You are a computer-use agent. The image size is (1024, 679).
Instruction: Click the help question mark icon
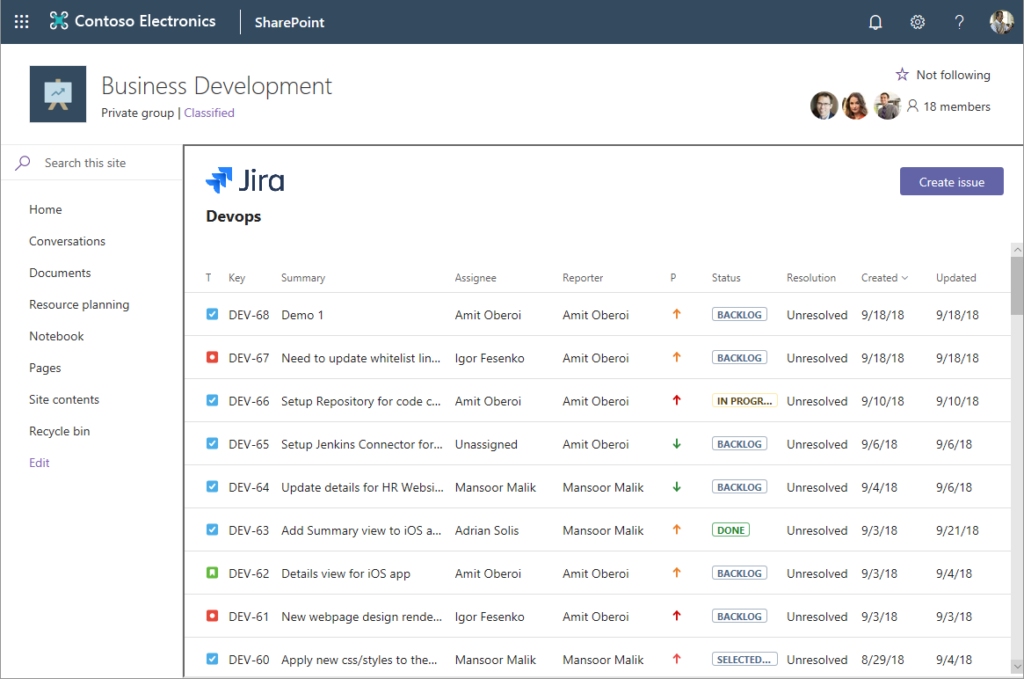(959, 22)
